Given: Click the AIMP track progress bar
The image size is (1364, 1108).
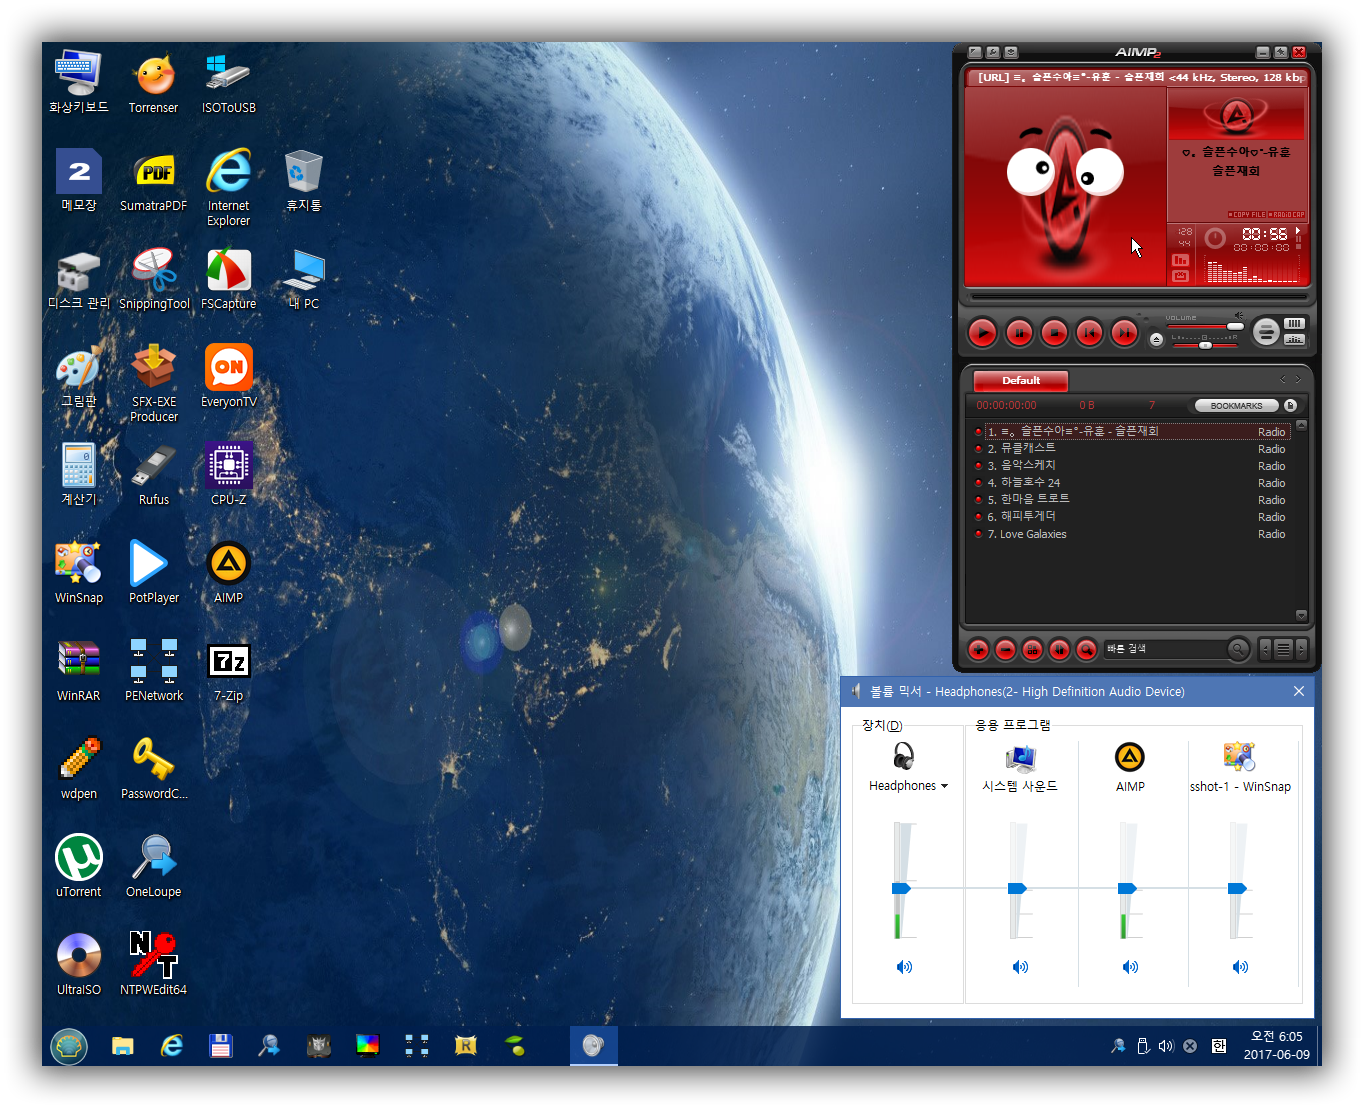Looking at the screenshot, I should pos(1138,297).
